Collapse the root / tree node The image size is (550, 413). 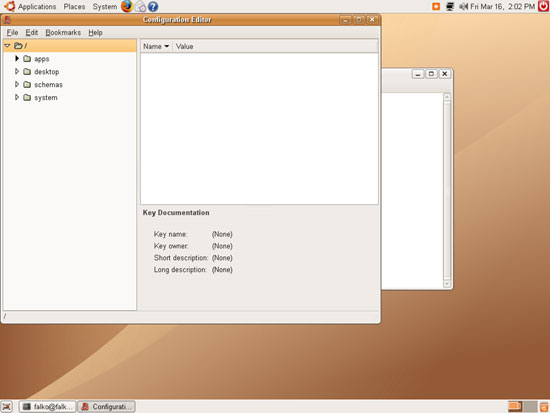(x=7, y=46)
